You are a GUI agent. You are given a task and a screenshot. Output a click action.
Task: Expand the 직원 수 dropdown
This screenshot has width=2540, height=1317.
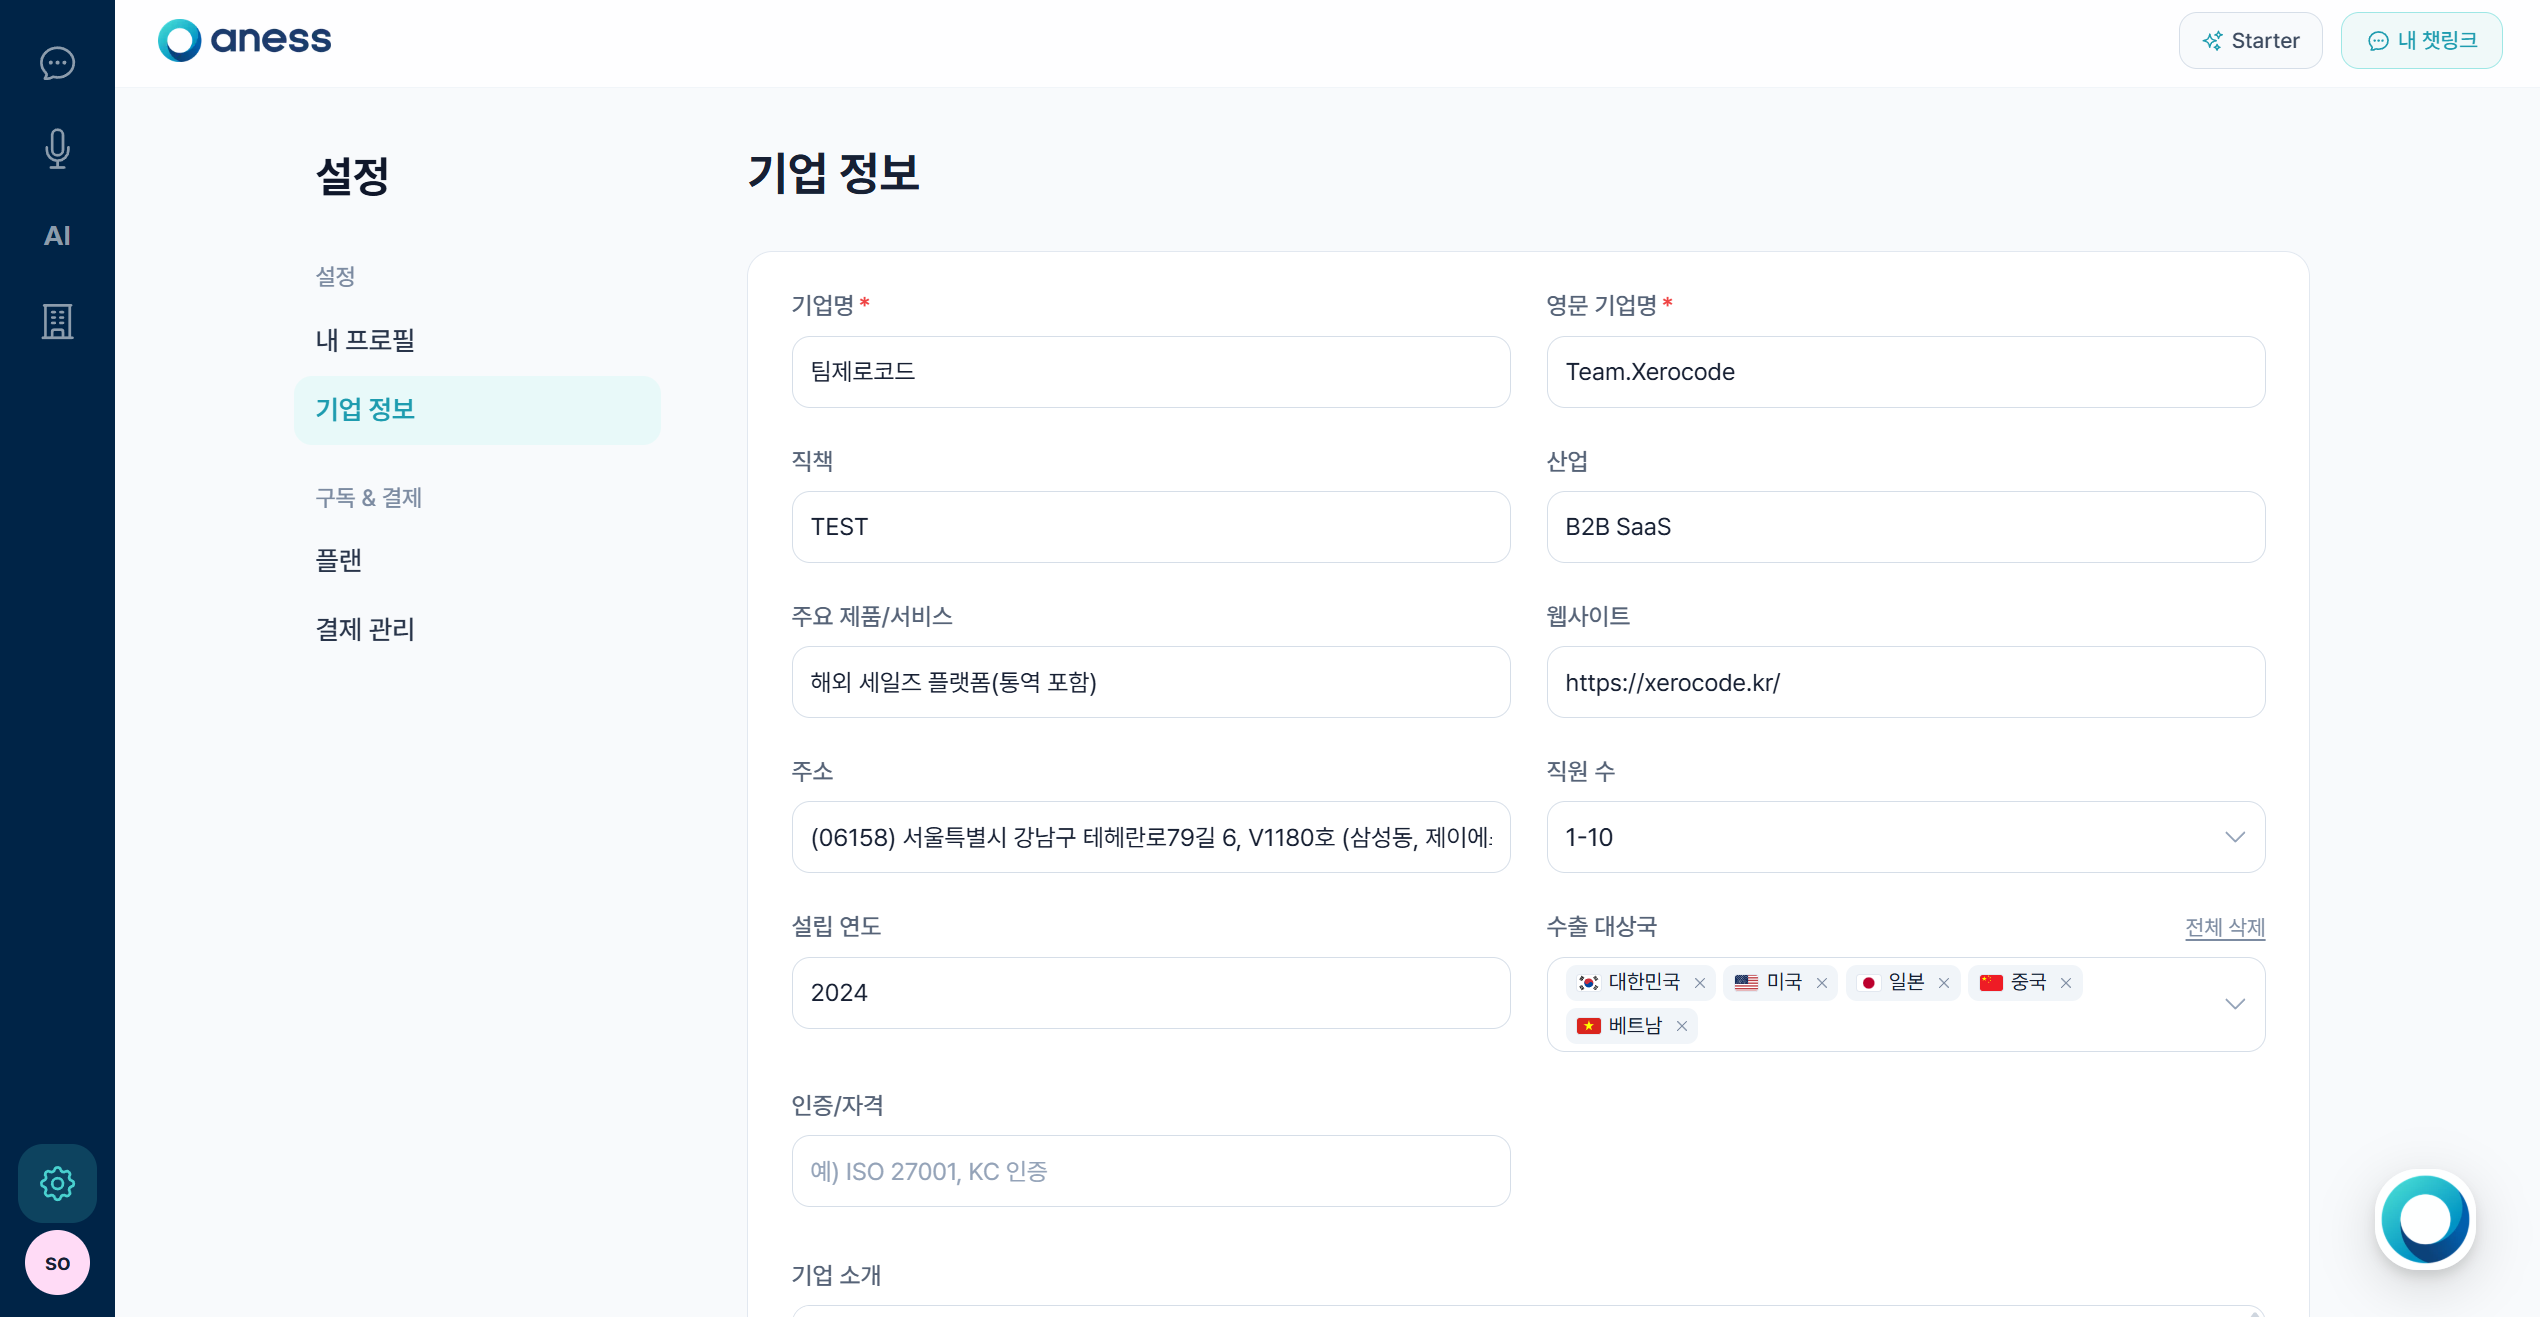coord(1906,837)
